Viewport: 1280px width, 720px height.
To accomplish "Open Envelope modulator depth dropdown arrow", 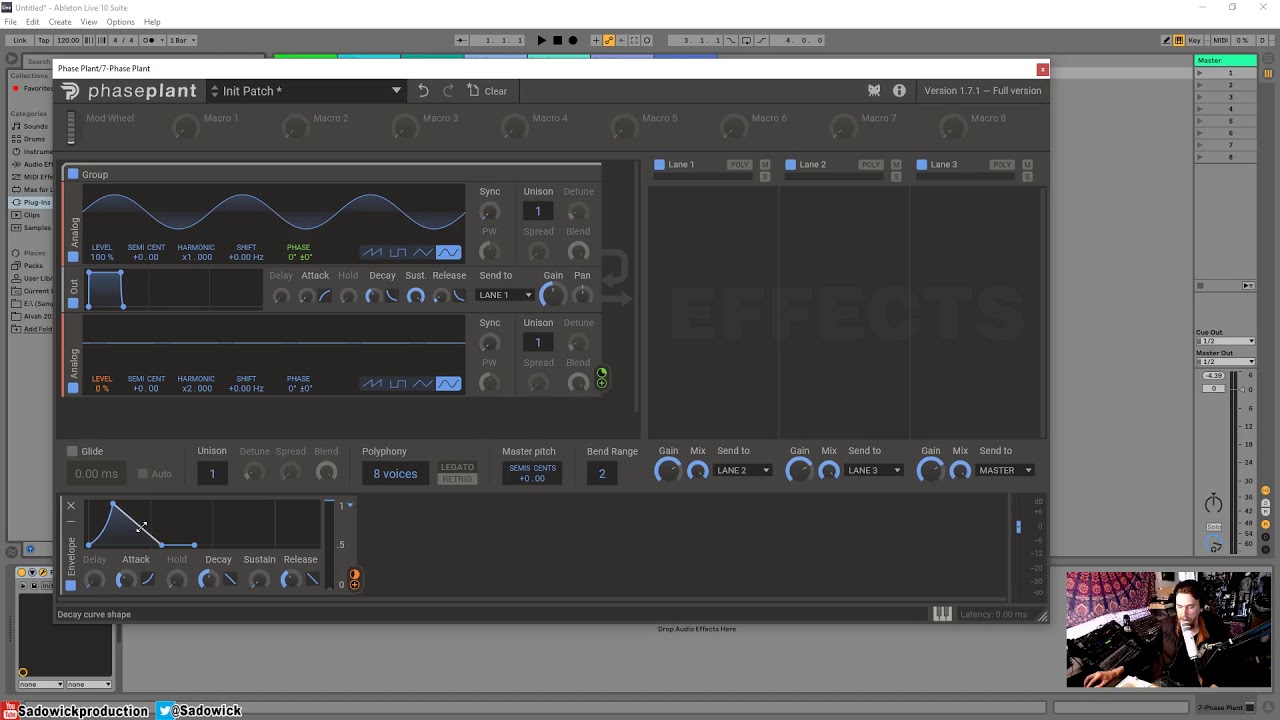I will (349, 506).
